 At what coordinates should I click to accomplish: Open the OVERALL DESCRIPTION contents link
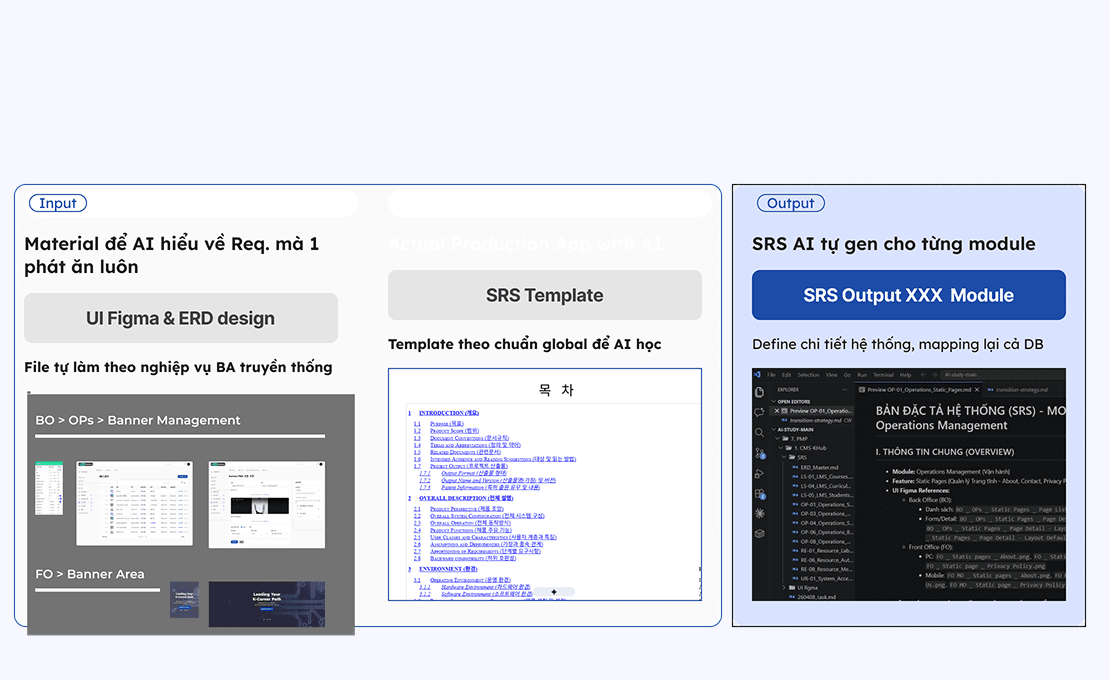click(466, 498)
